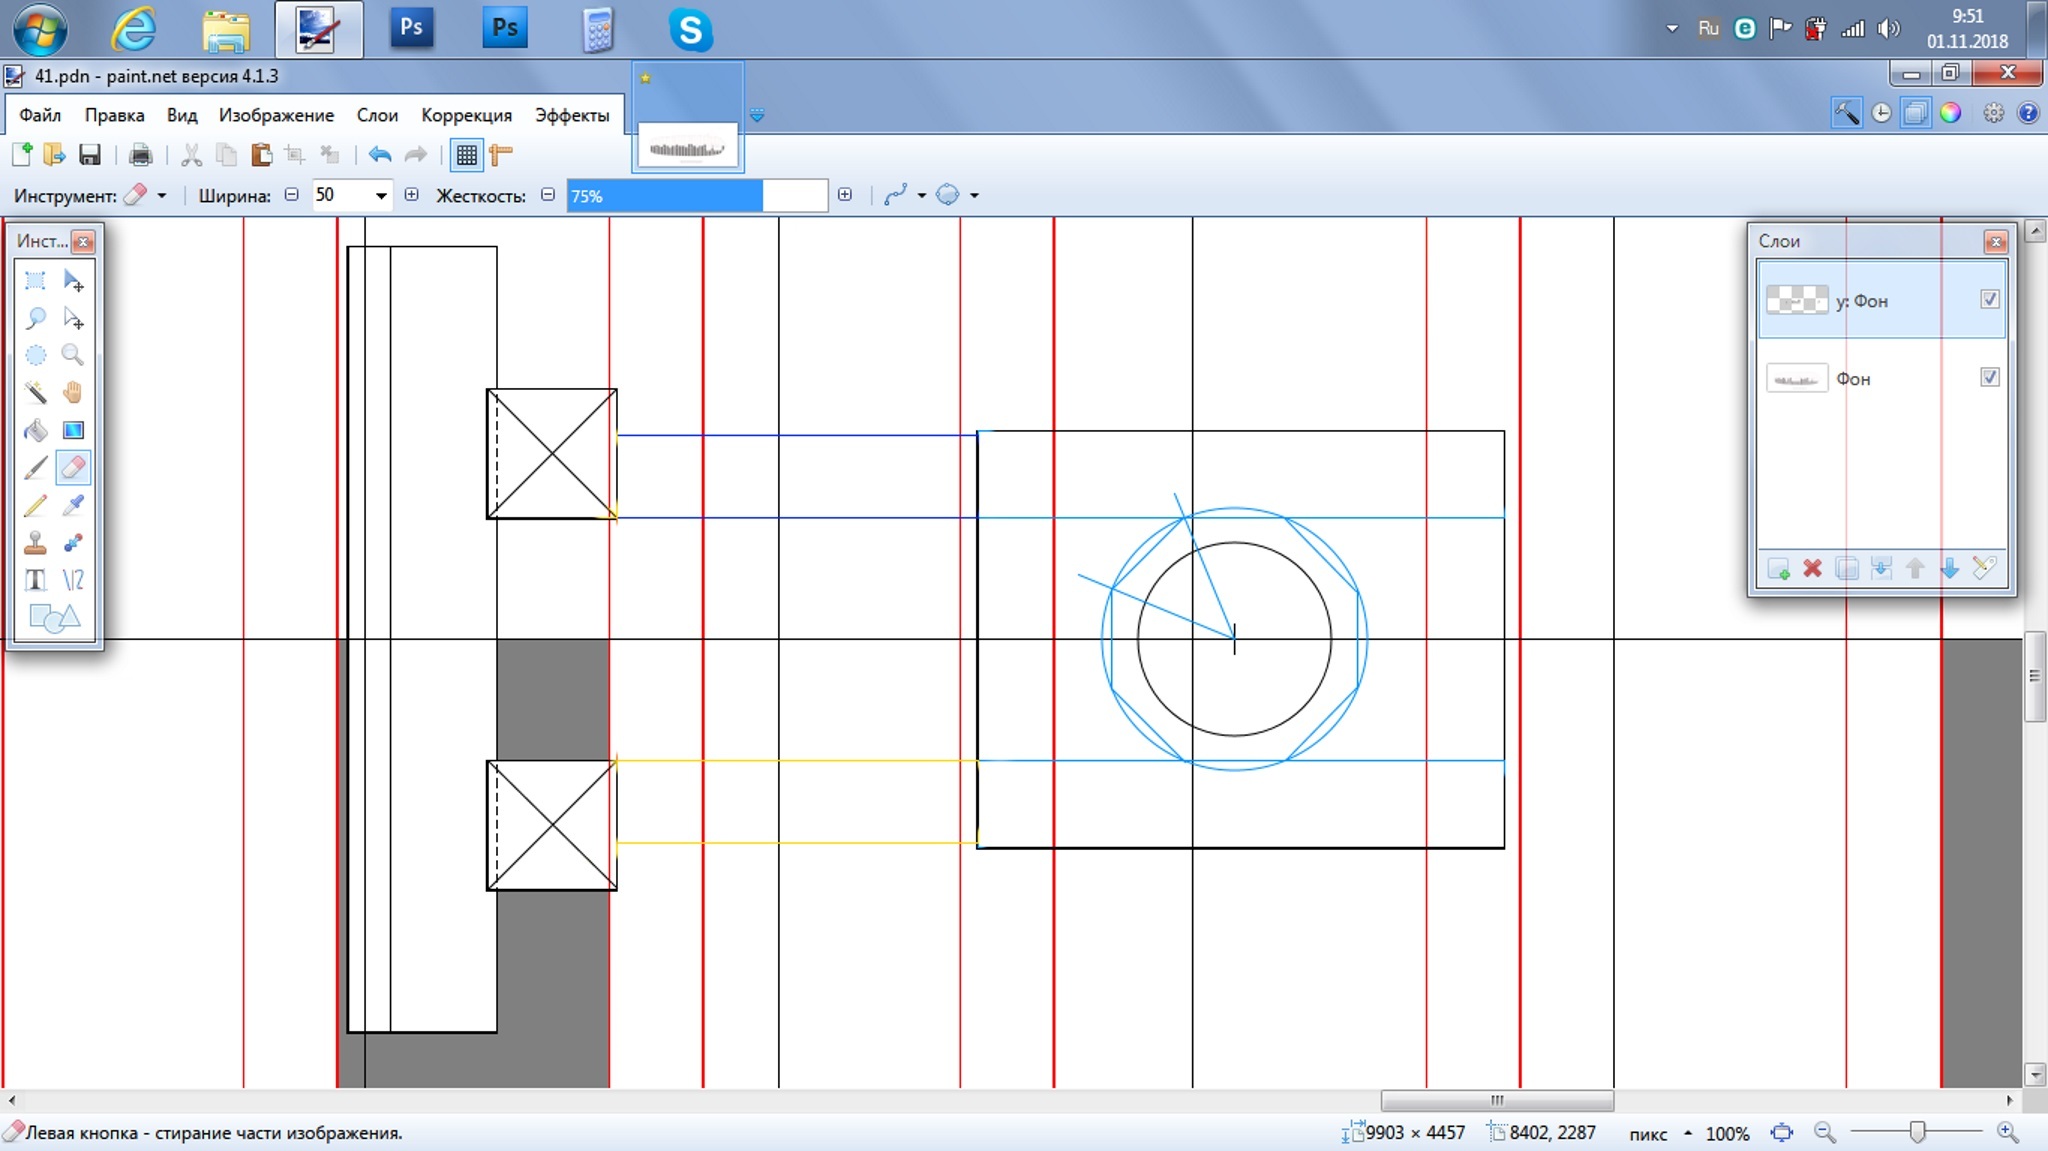2048x1151 pixels.
Task: Select the Line/Curve tool
Action: (73, 580)
